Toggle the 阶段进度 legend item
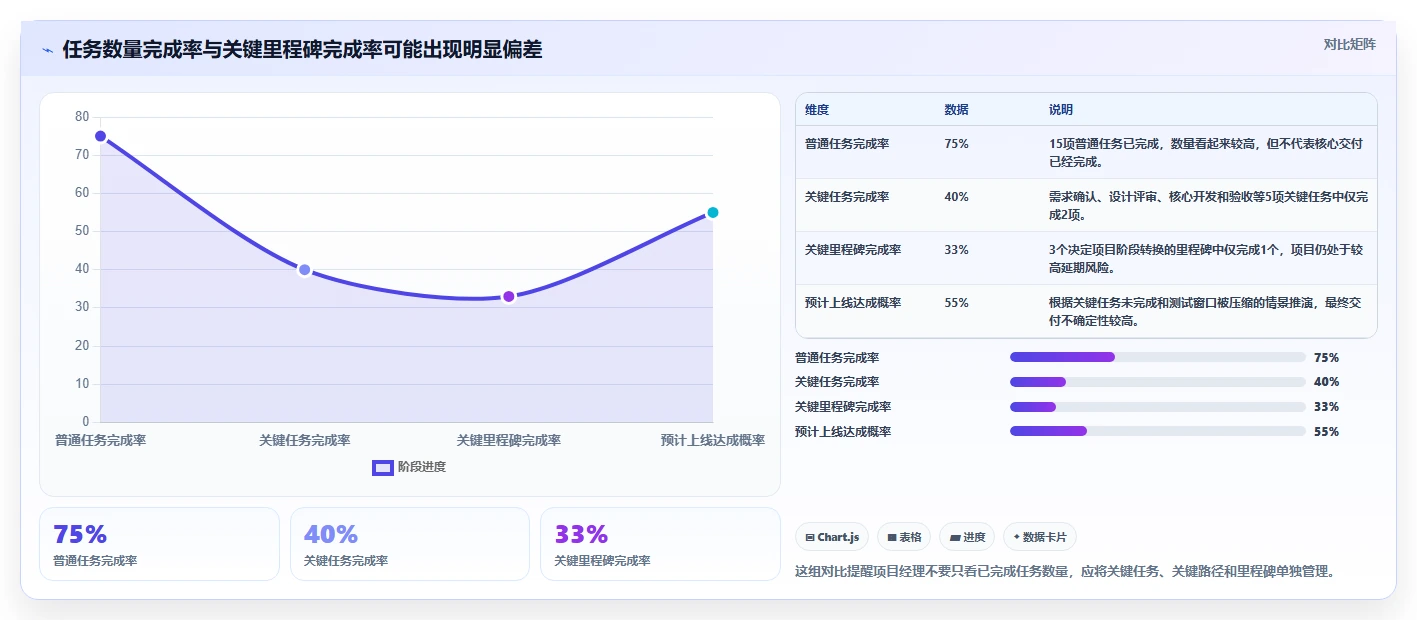Screen dimensions: 1417x620 point(409,467)
